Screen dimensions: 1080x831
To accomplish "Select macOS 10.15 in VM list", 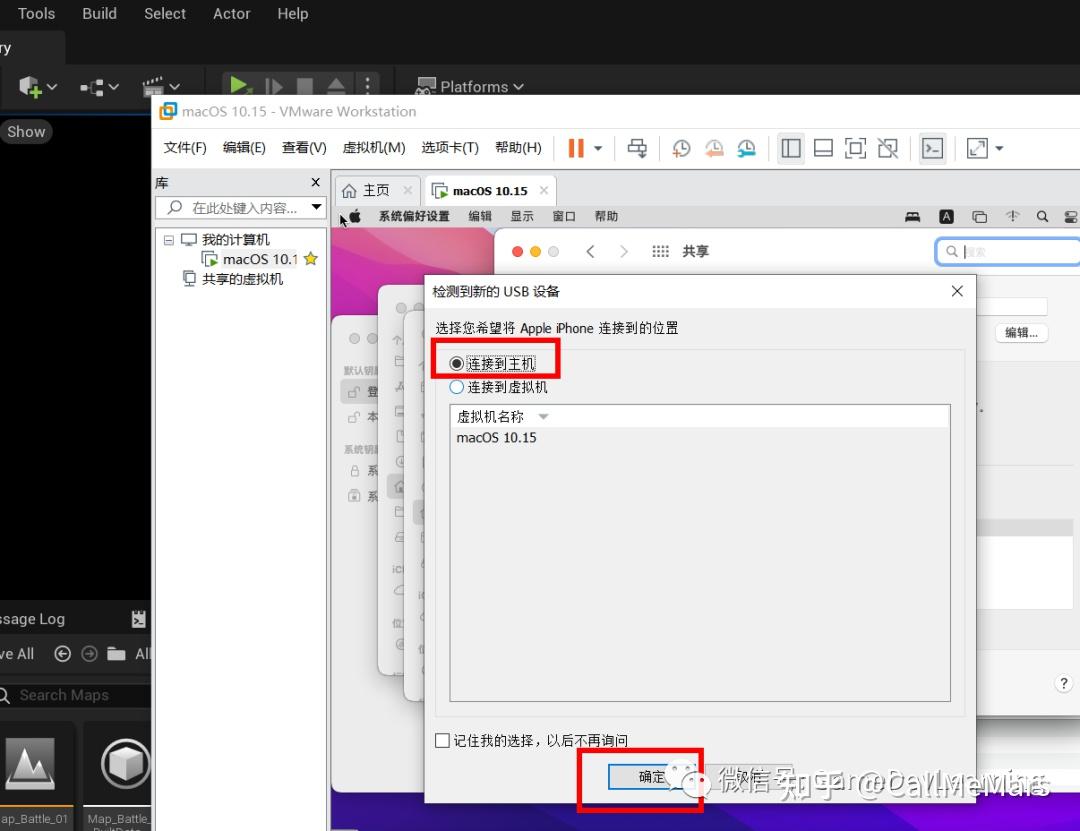I will point(497,438).
